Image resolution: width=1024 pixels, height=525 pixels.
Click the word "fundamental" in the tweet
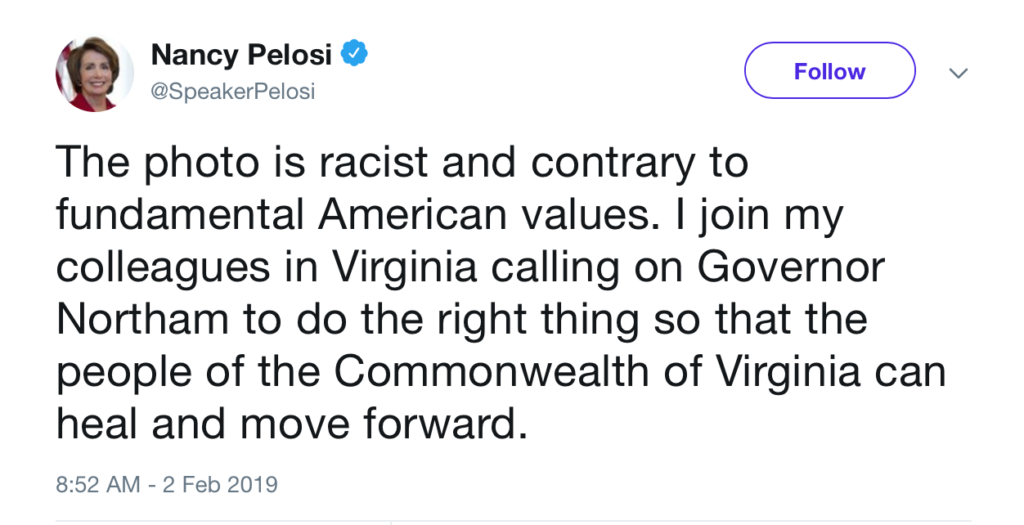(x=180, y=214)
